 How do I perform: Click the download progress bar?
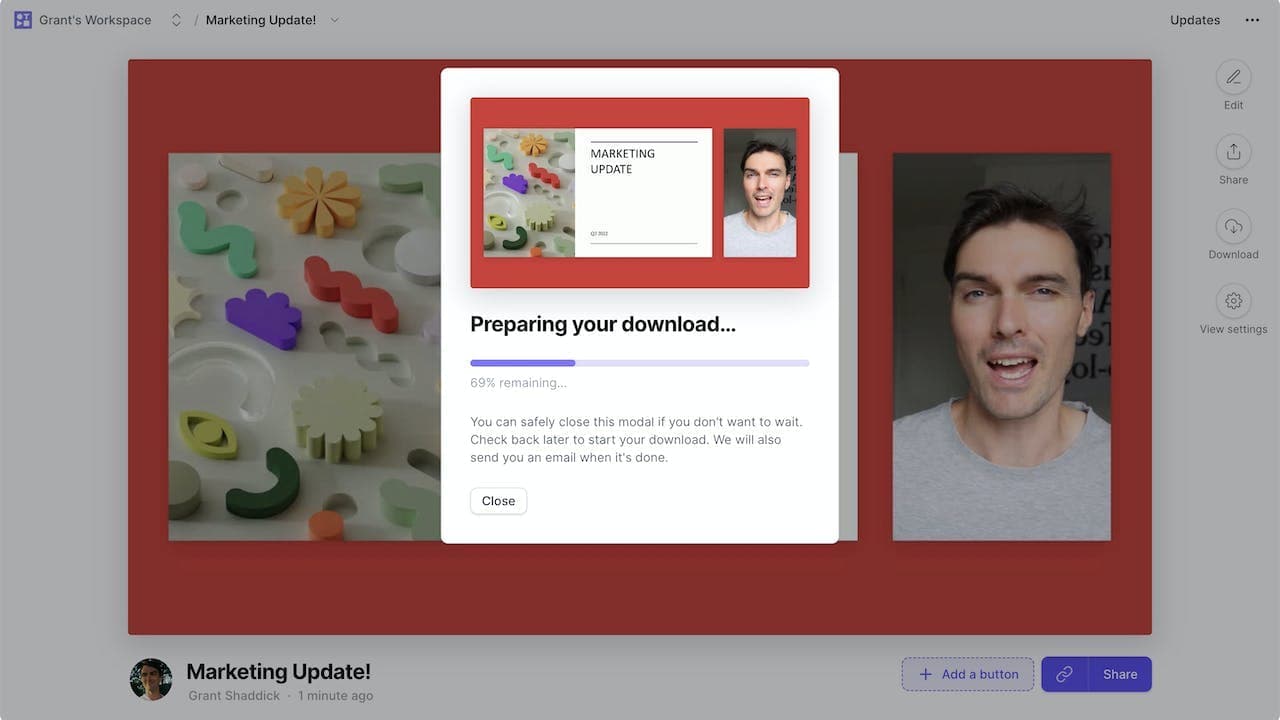640,363
